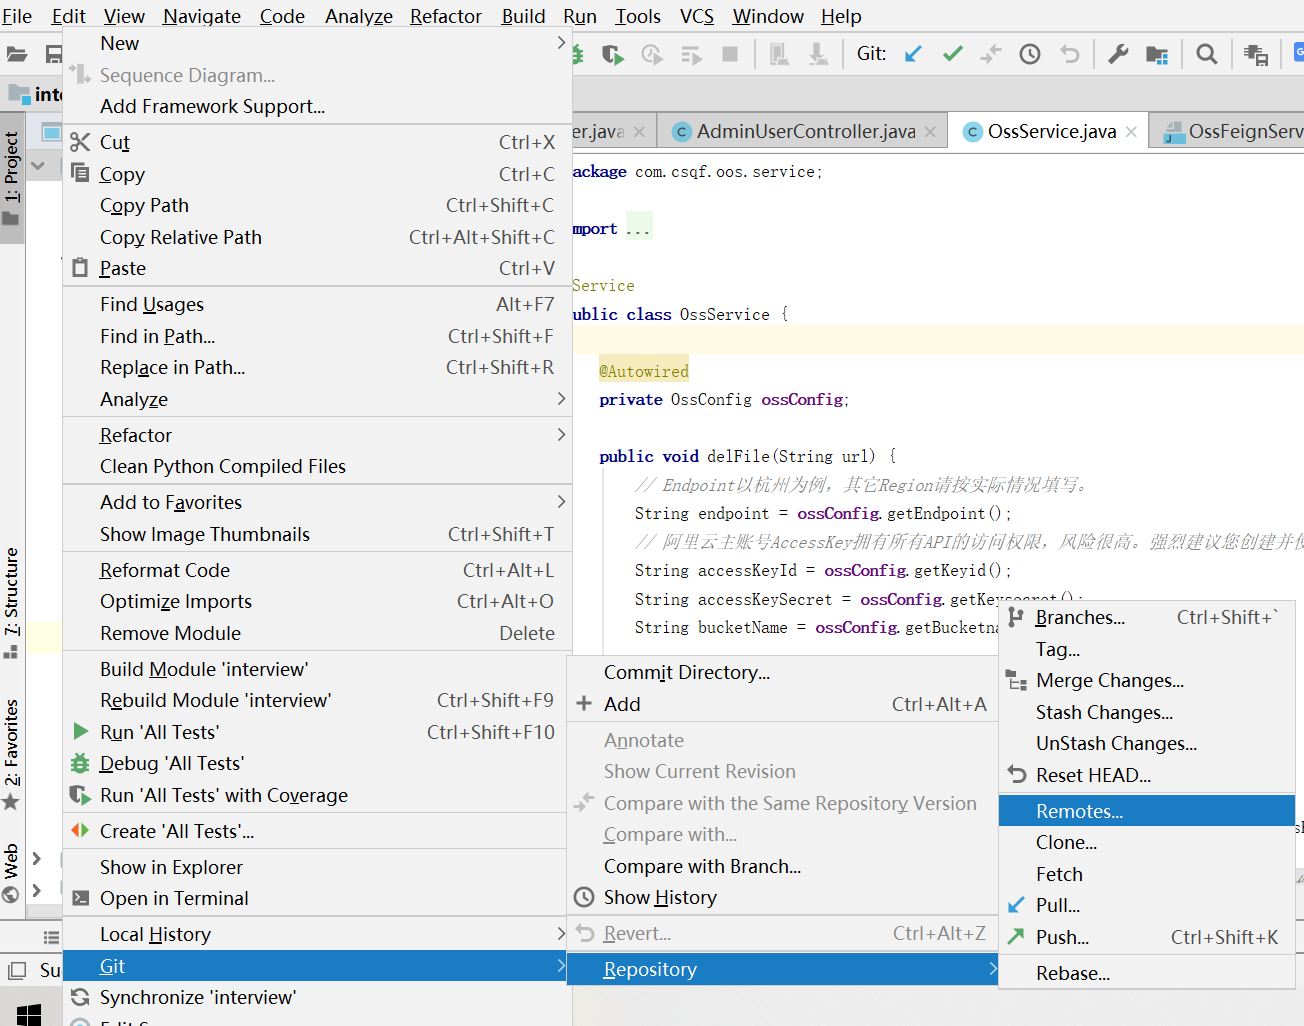Click the Search Everywhere magnifier icon
This screenshot has width=1304, height=1026.
tap(1207, 54)
